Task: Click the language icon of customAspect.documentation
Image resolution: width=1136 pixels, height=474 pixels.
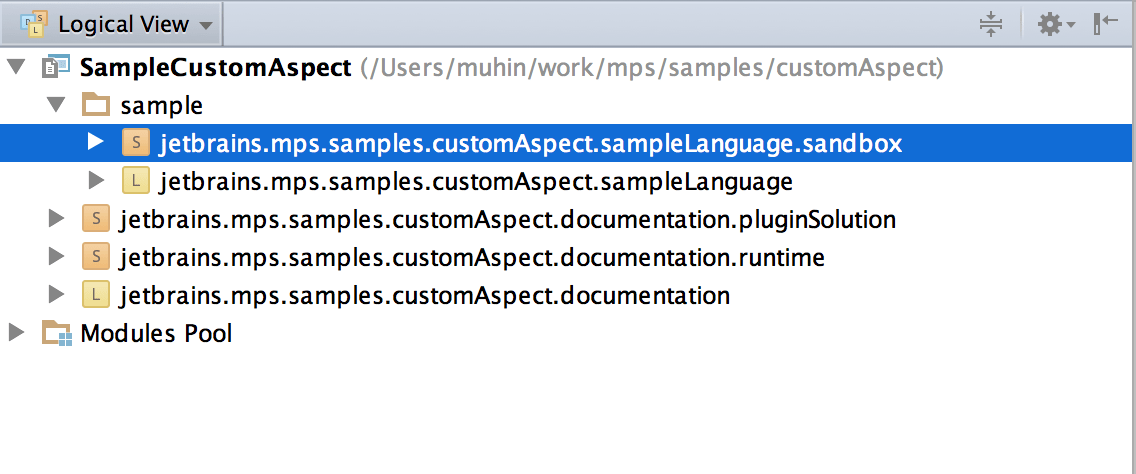Action: point(96,295)
